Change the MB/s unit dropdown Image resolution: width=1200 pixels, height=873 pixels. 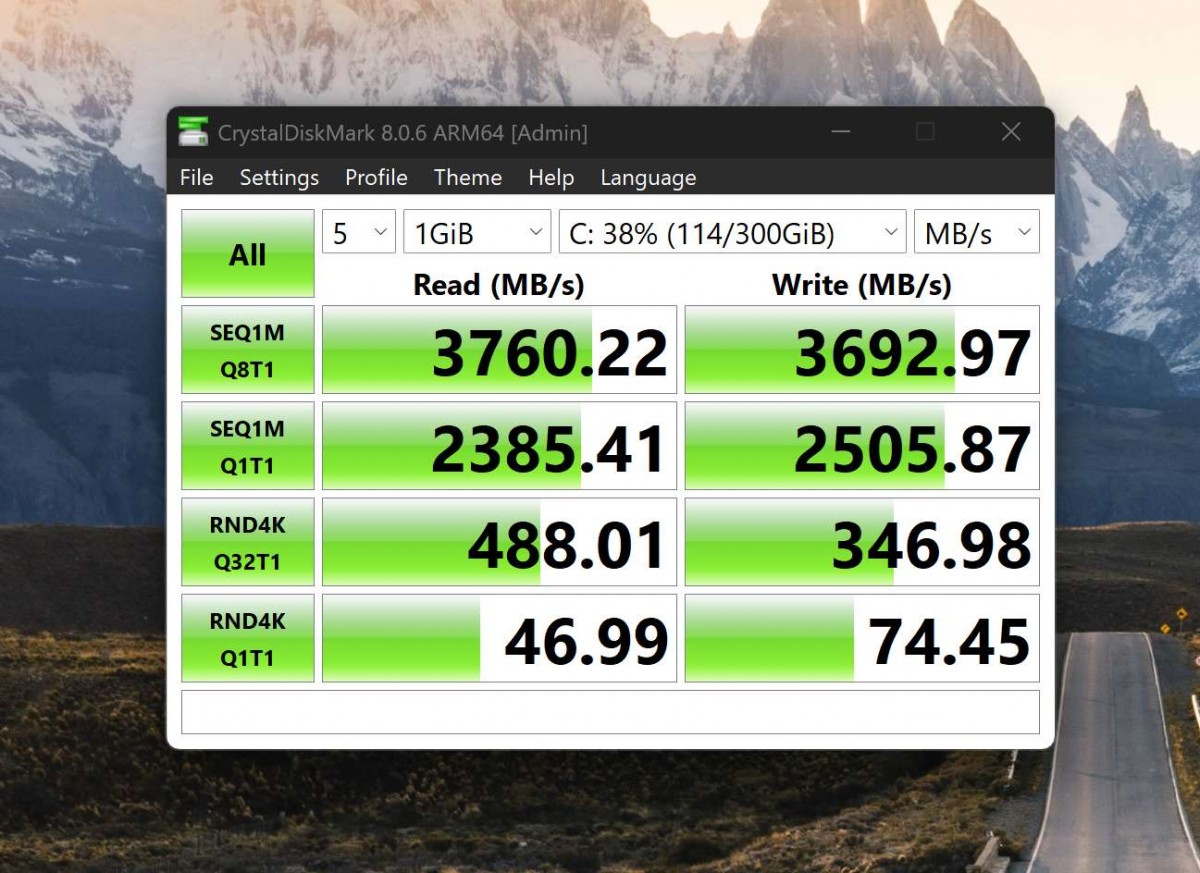point(976,233)
